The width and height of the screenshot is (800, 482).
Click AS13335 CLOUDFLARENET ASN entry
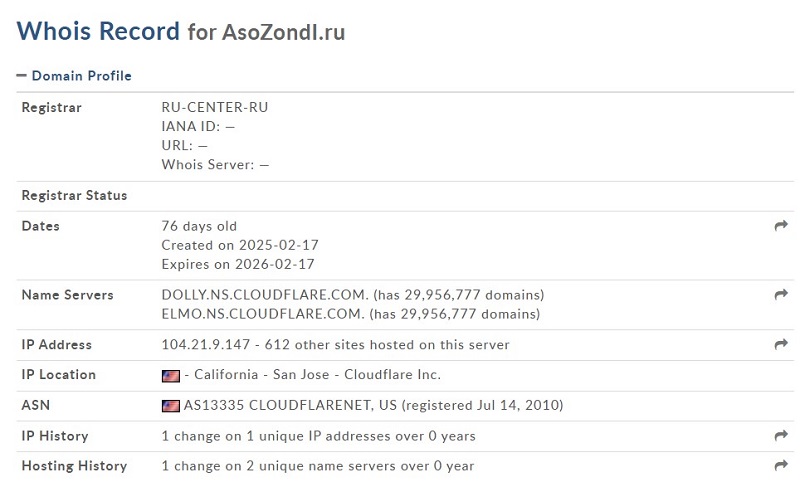click(290, 405)
